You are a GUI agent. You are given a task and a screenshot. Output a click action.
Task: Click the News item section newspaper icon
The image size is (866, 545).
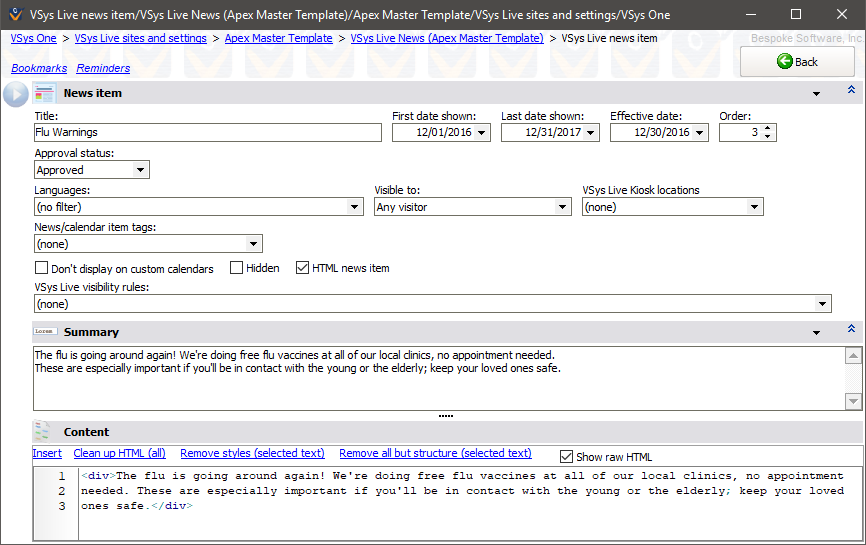(x=45, y=94)
